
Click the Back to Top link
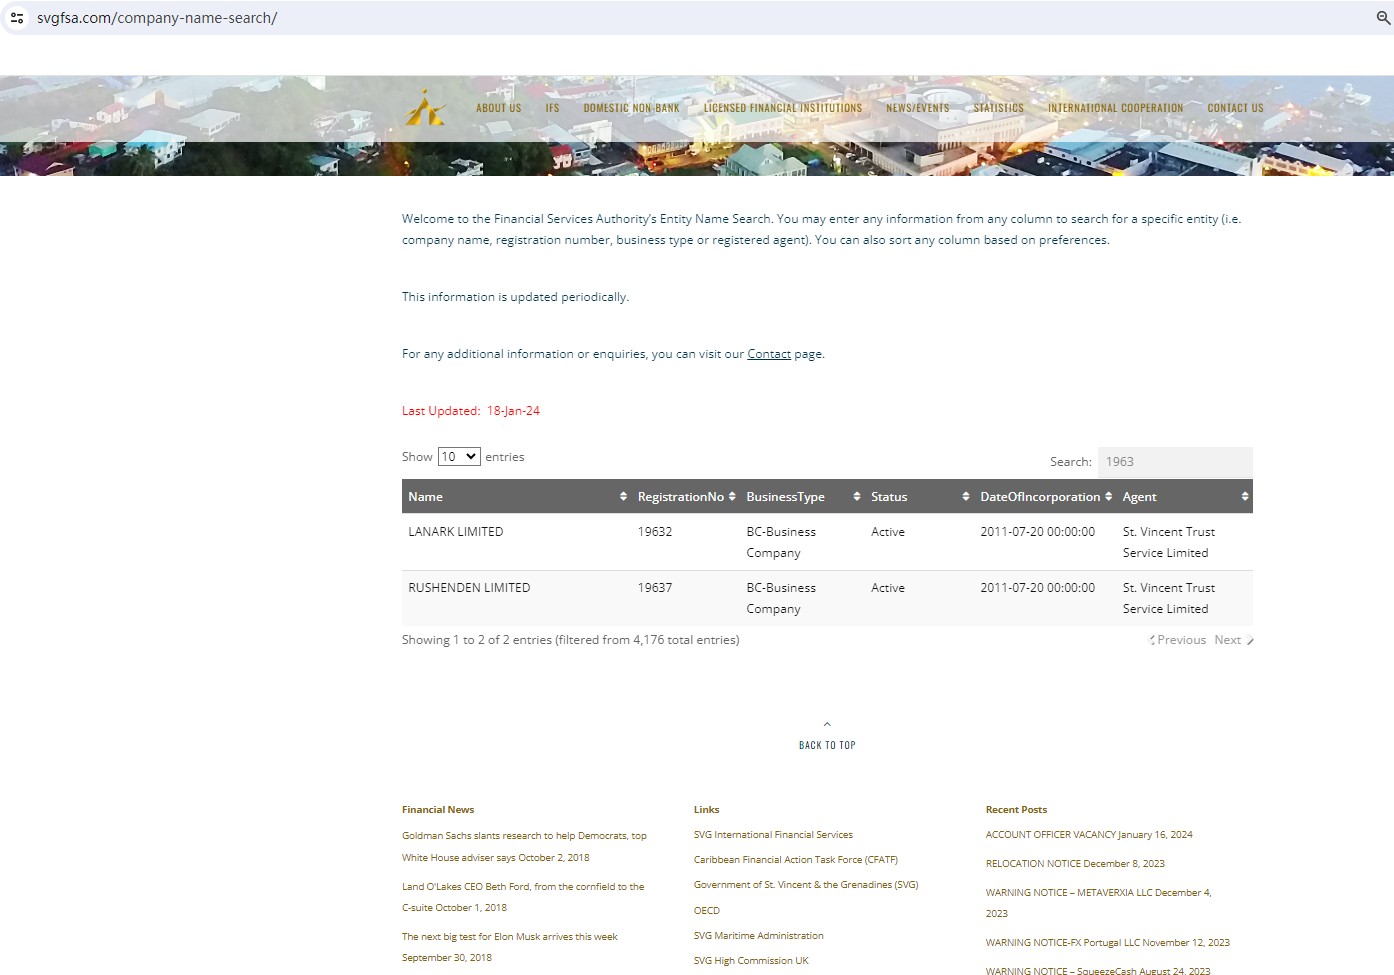(x=827, y=745)
